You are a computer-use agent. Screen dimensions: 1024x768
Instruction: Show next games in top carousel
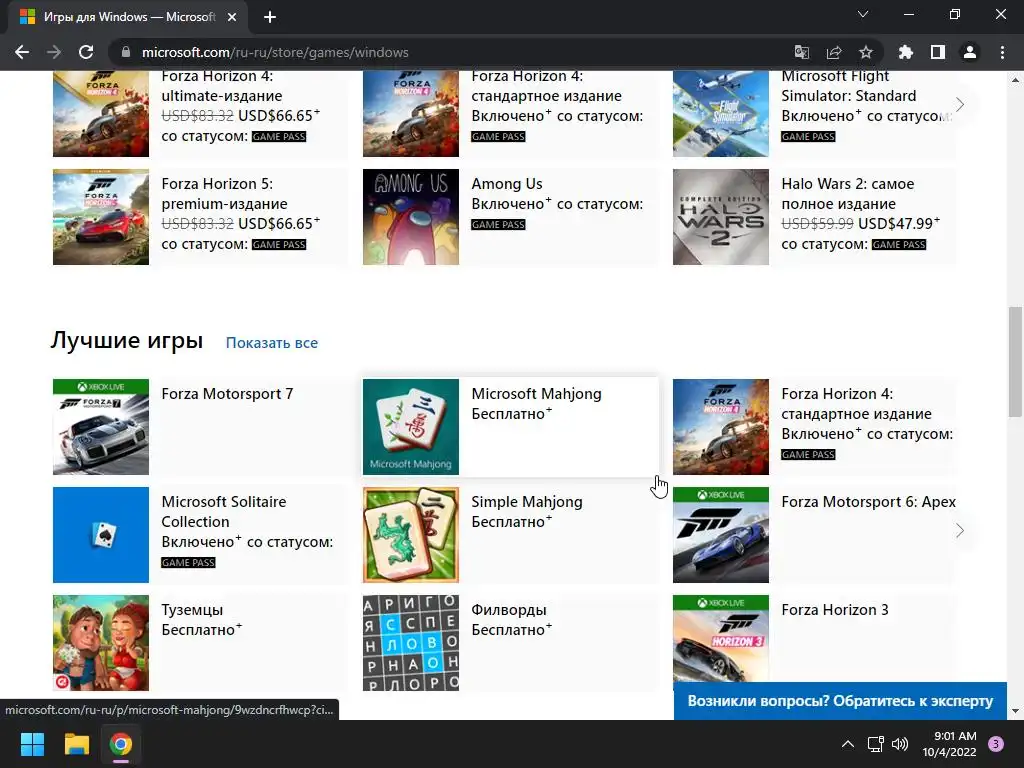click(959, 104)
